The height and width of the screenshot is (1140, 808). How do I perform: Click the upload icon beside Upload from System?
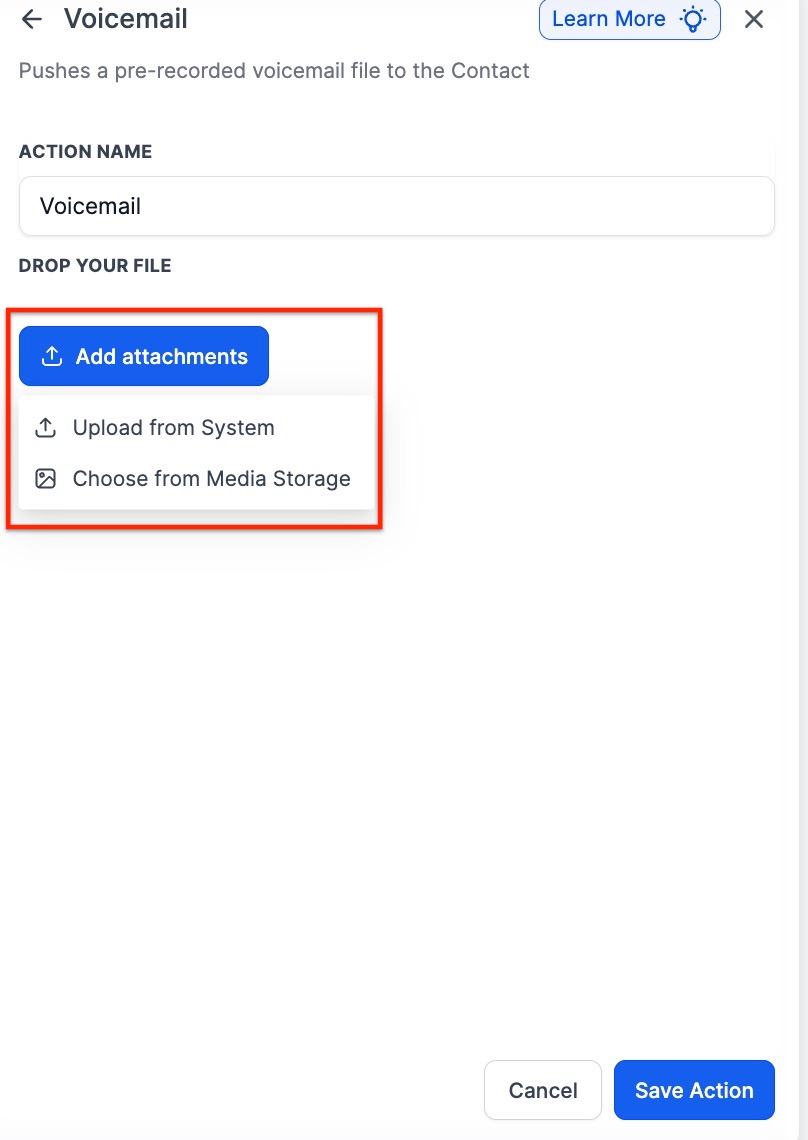click(x=45, y=428)
